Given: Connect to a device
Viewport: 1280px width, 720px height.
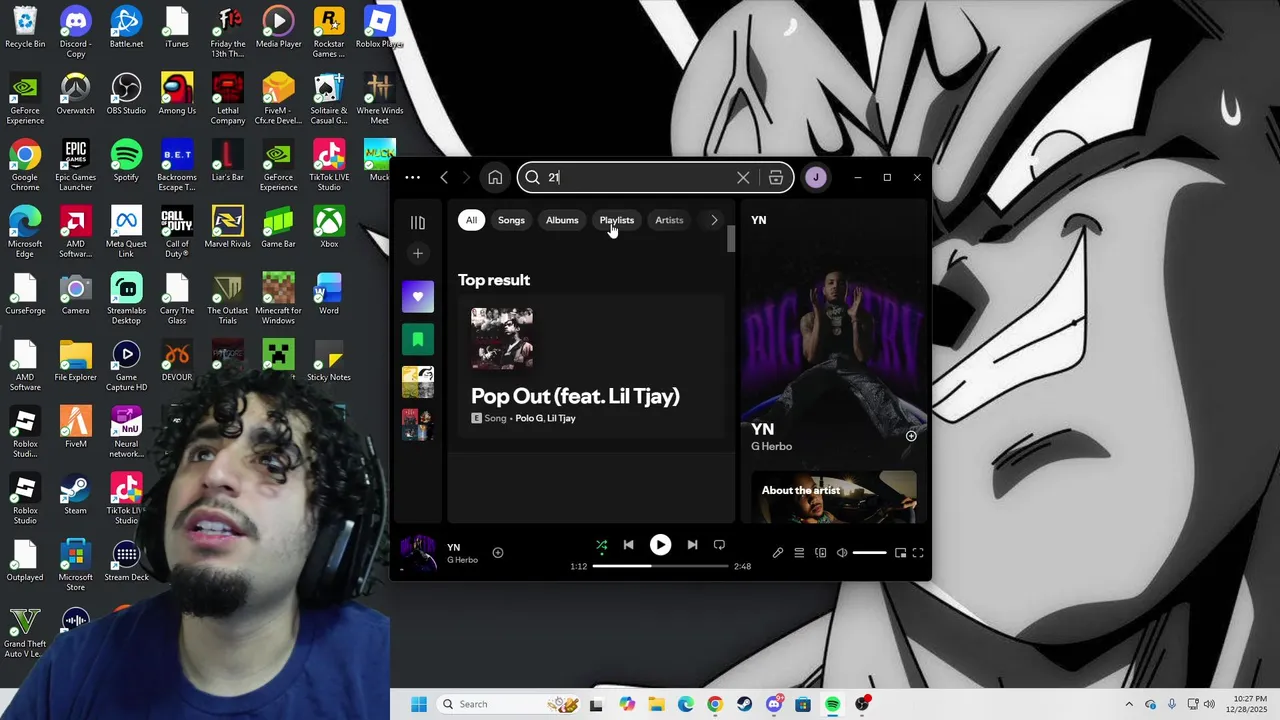Looking at the screenshot, I should click(821, 553).
